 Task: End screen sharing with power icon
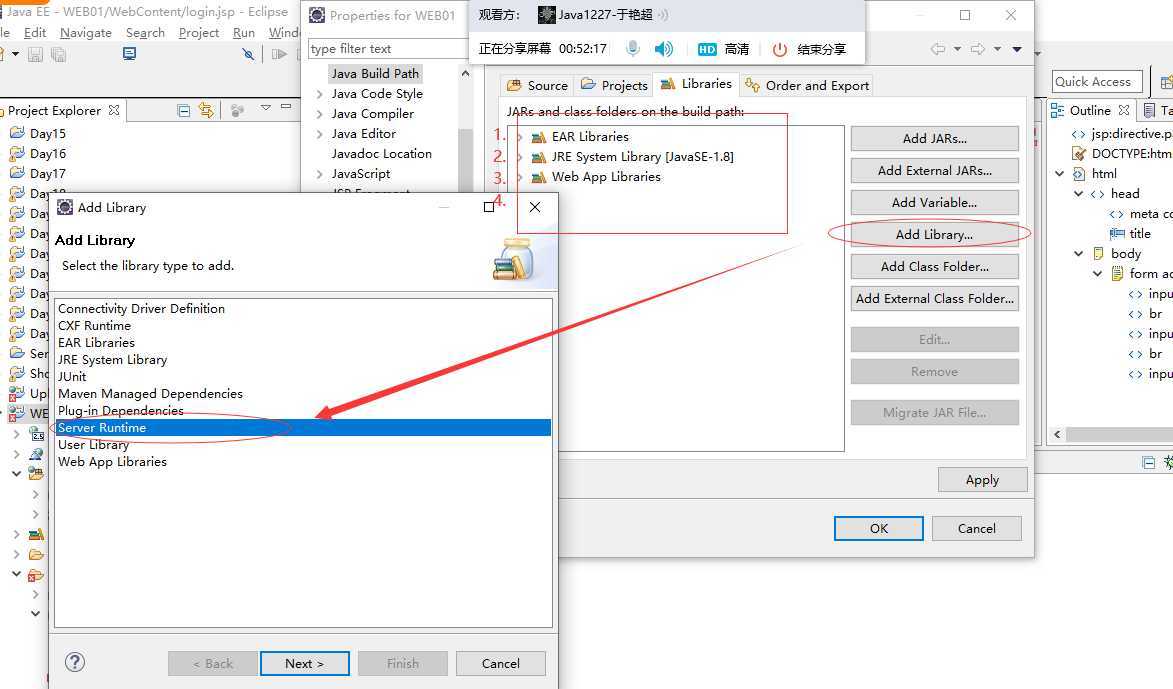click(780, 49)
